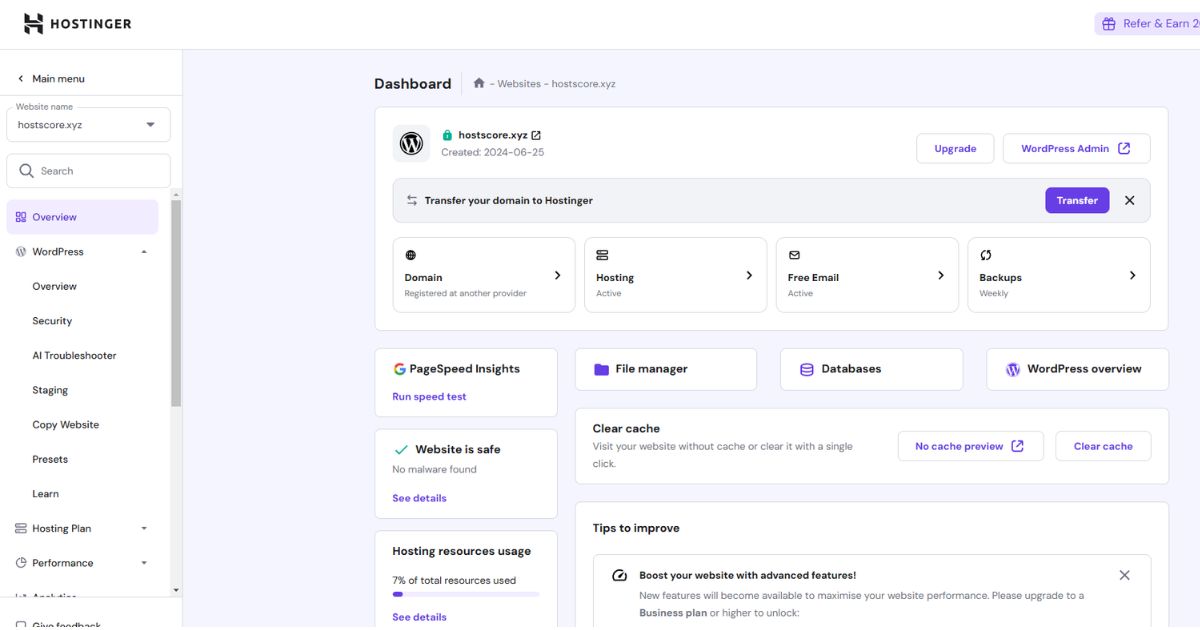Close the Boost your website tip
The width and height of the screenshot is (1200, 630).
(1124, 575)
